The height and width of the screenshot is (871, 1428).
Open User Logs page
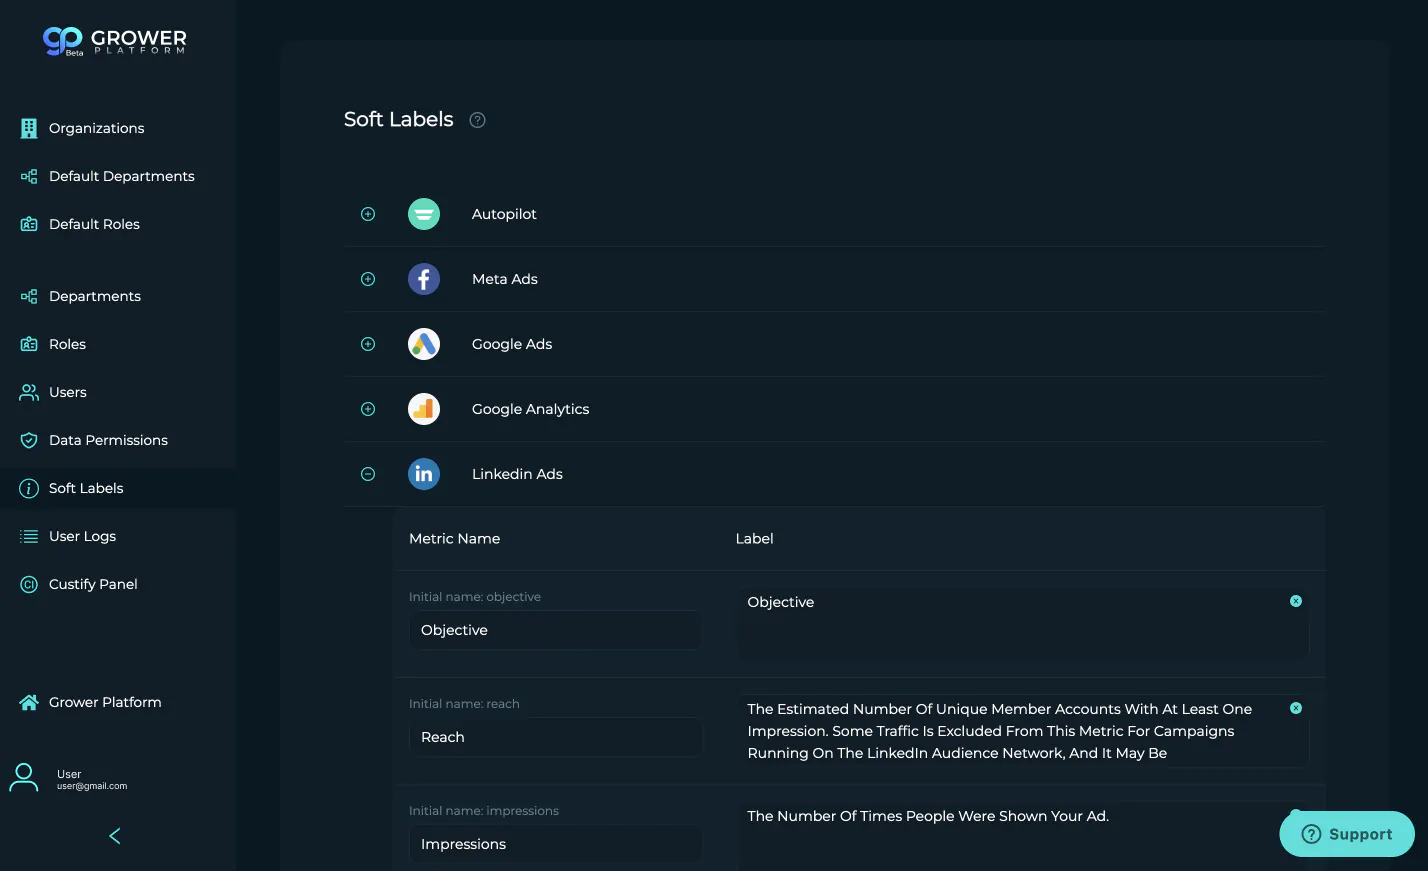(118, 536)
